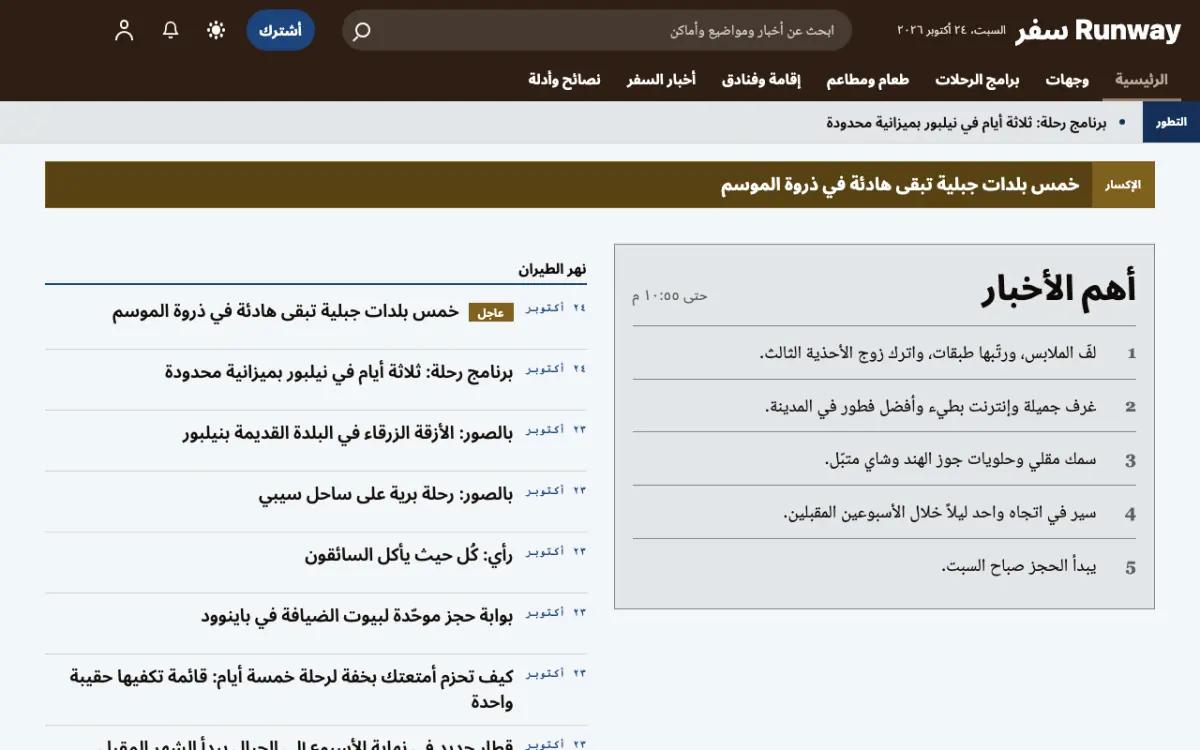Open opinion piece كُل حيث يأكل السائقون

click(409, 555)
